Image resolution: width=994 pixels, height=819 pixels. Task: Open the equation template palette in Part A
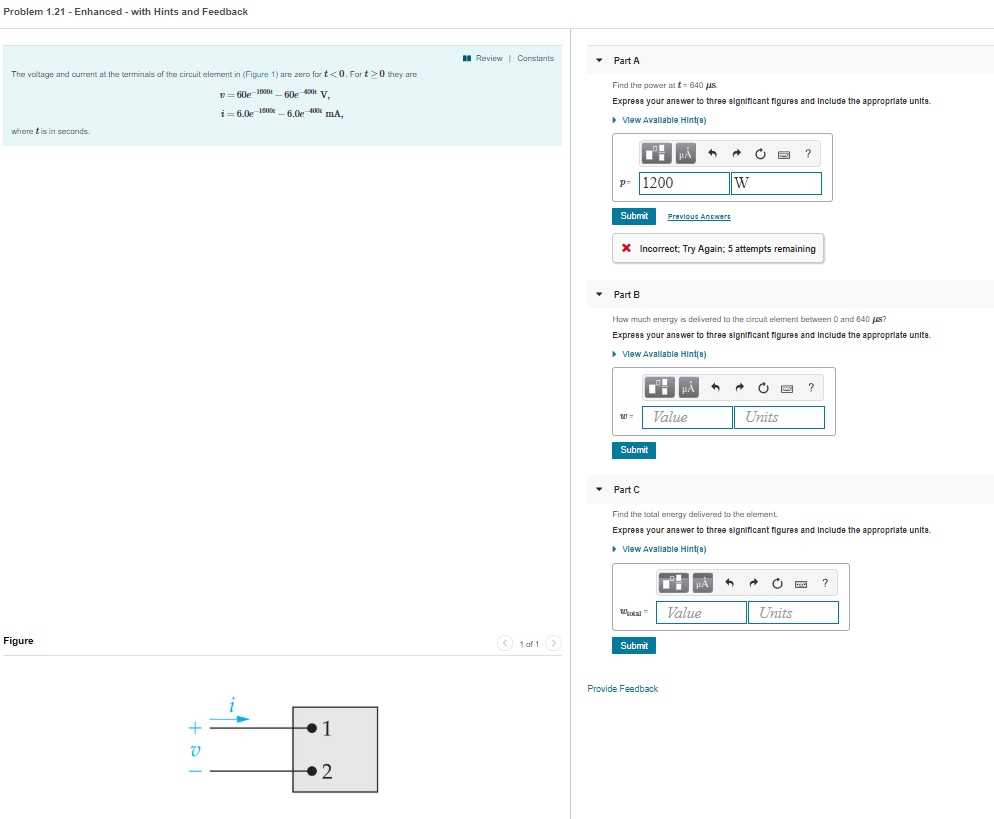(x=657, y=153)
